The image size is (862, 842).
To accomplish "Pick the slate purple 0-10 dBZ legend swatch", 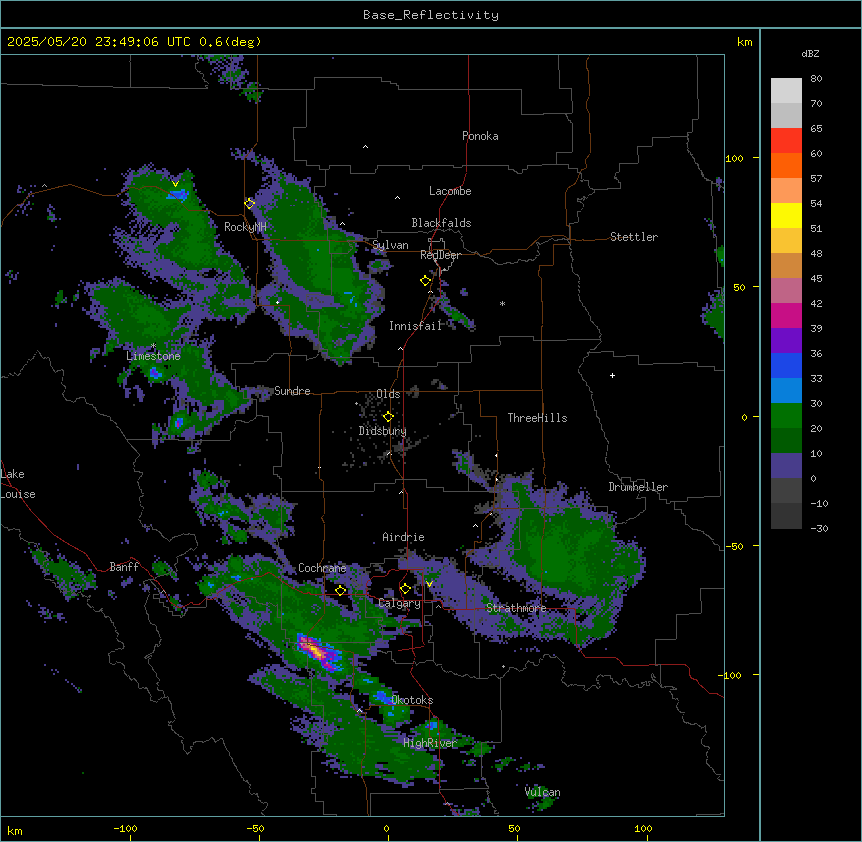I will coord(786,466).
